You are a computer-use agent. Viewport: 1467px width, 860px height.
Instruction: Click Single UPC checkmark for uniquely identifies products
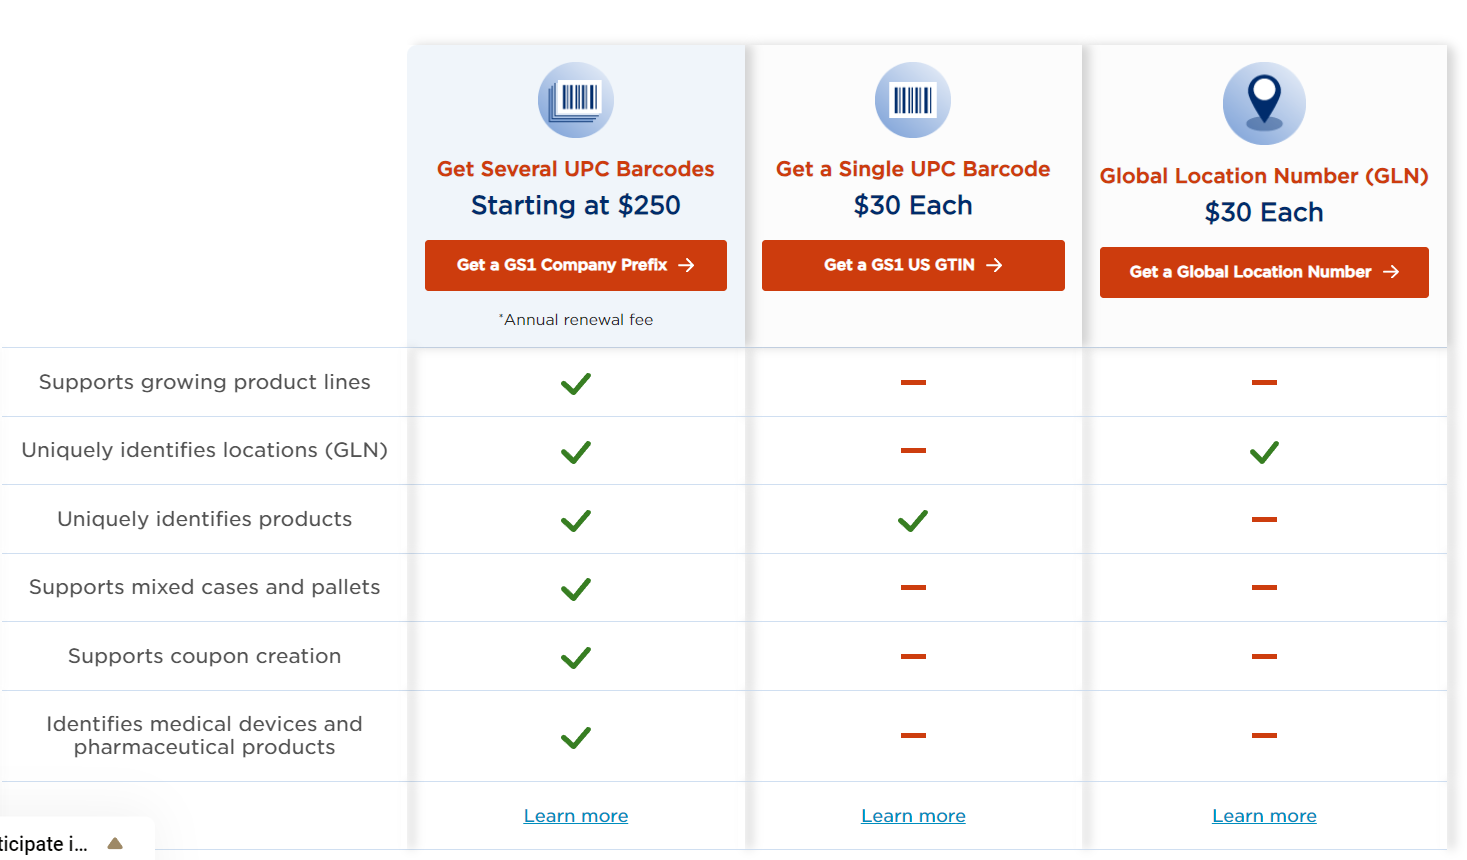coord(913,520)
